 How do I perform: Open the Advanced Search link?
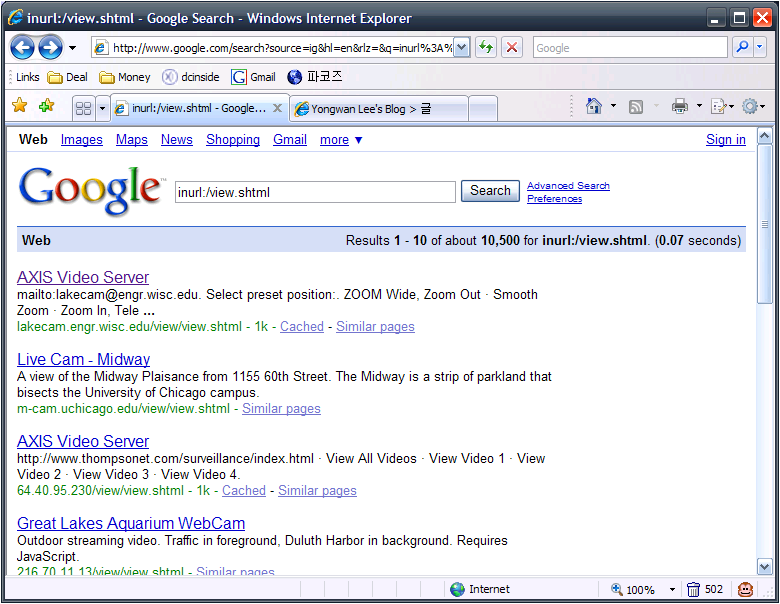coord(568,186)
